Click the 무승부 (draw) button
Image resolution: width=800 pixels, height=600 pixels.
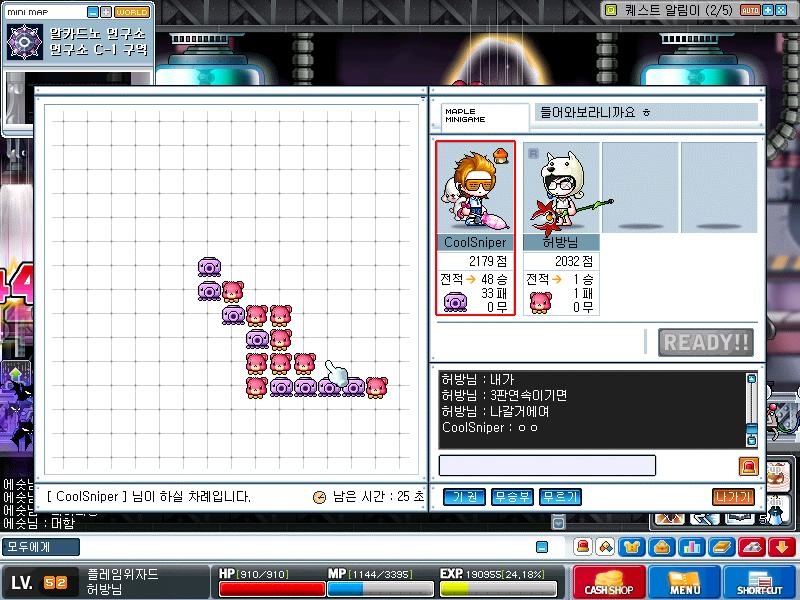click(512, 496)
